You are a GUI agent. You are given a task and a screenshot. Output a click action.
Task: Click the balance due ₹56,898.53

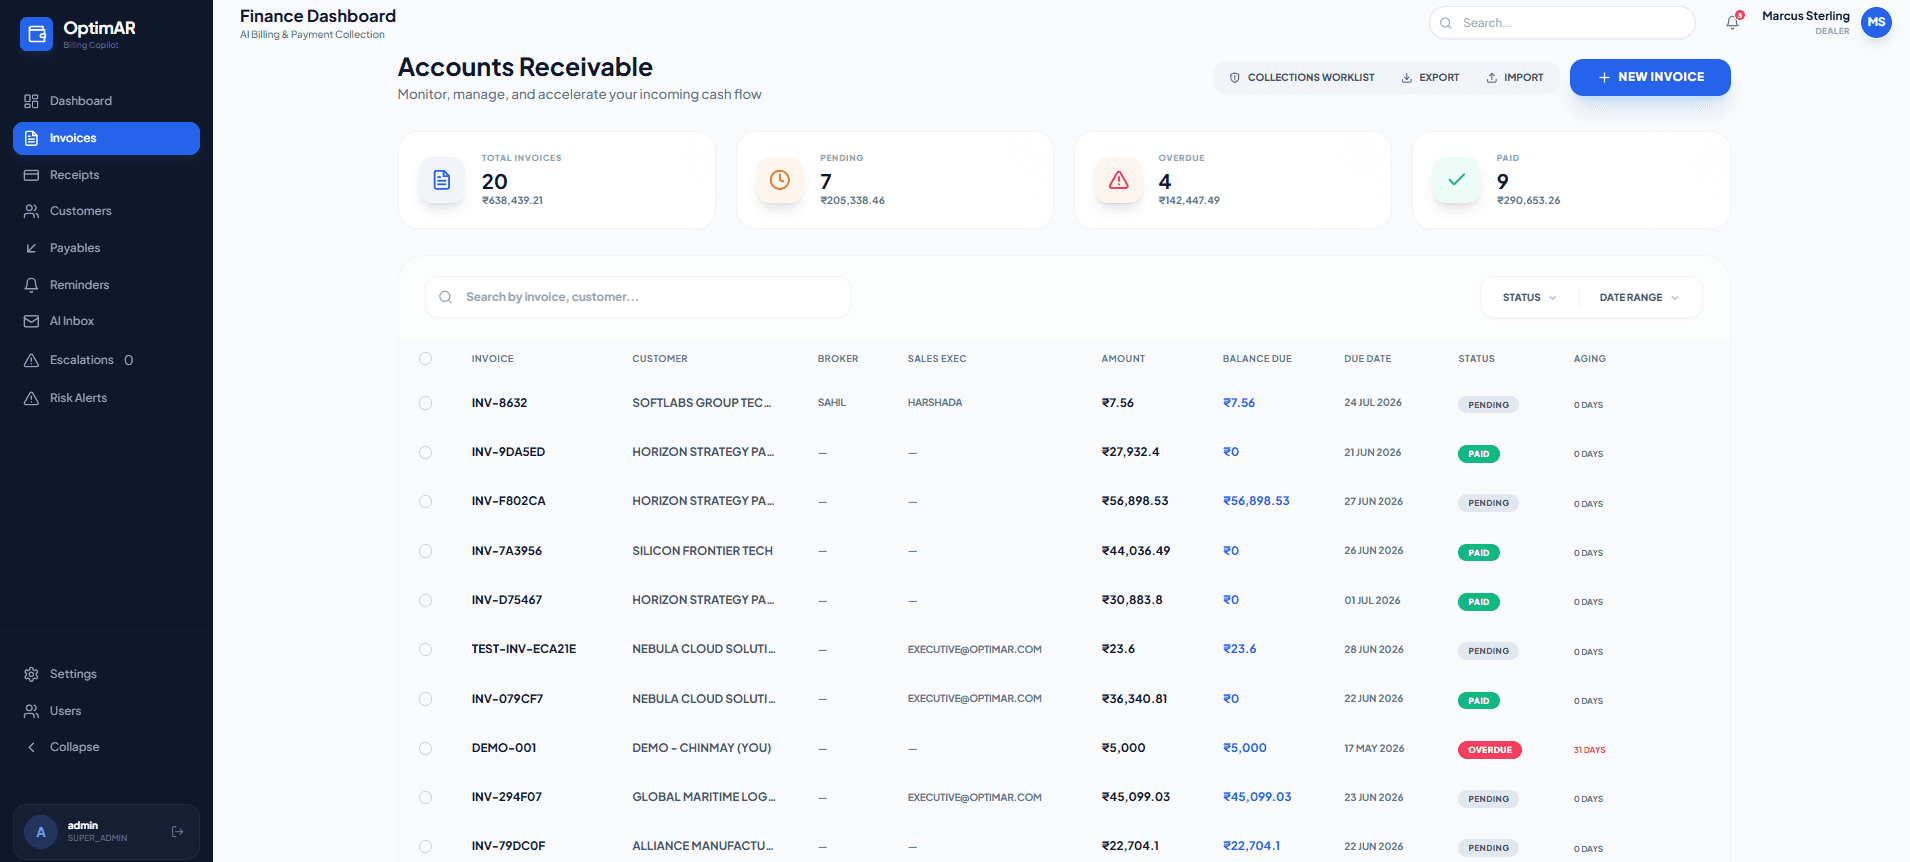coord(1256,501)
